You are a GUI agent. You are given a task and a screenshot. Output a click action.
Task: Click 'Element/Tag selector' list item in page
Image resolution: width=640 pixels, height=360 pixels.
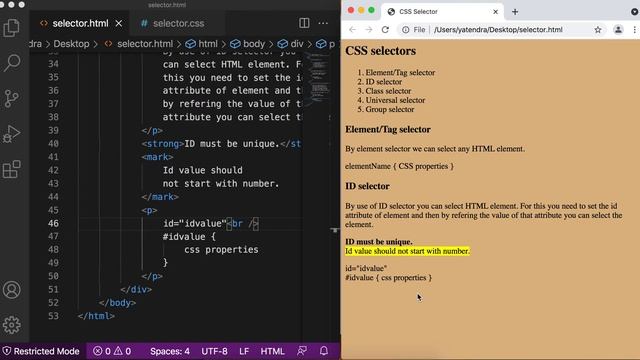(x=400, y=73)
